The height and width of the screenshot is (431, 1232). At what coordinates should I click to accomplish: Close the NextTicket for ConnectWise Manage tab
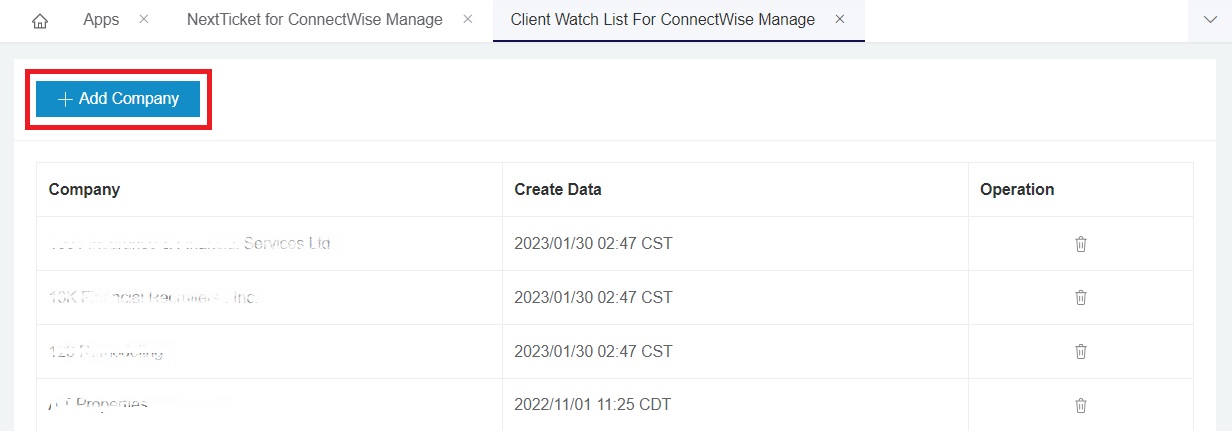[x=468, y=20]
